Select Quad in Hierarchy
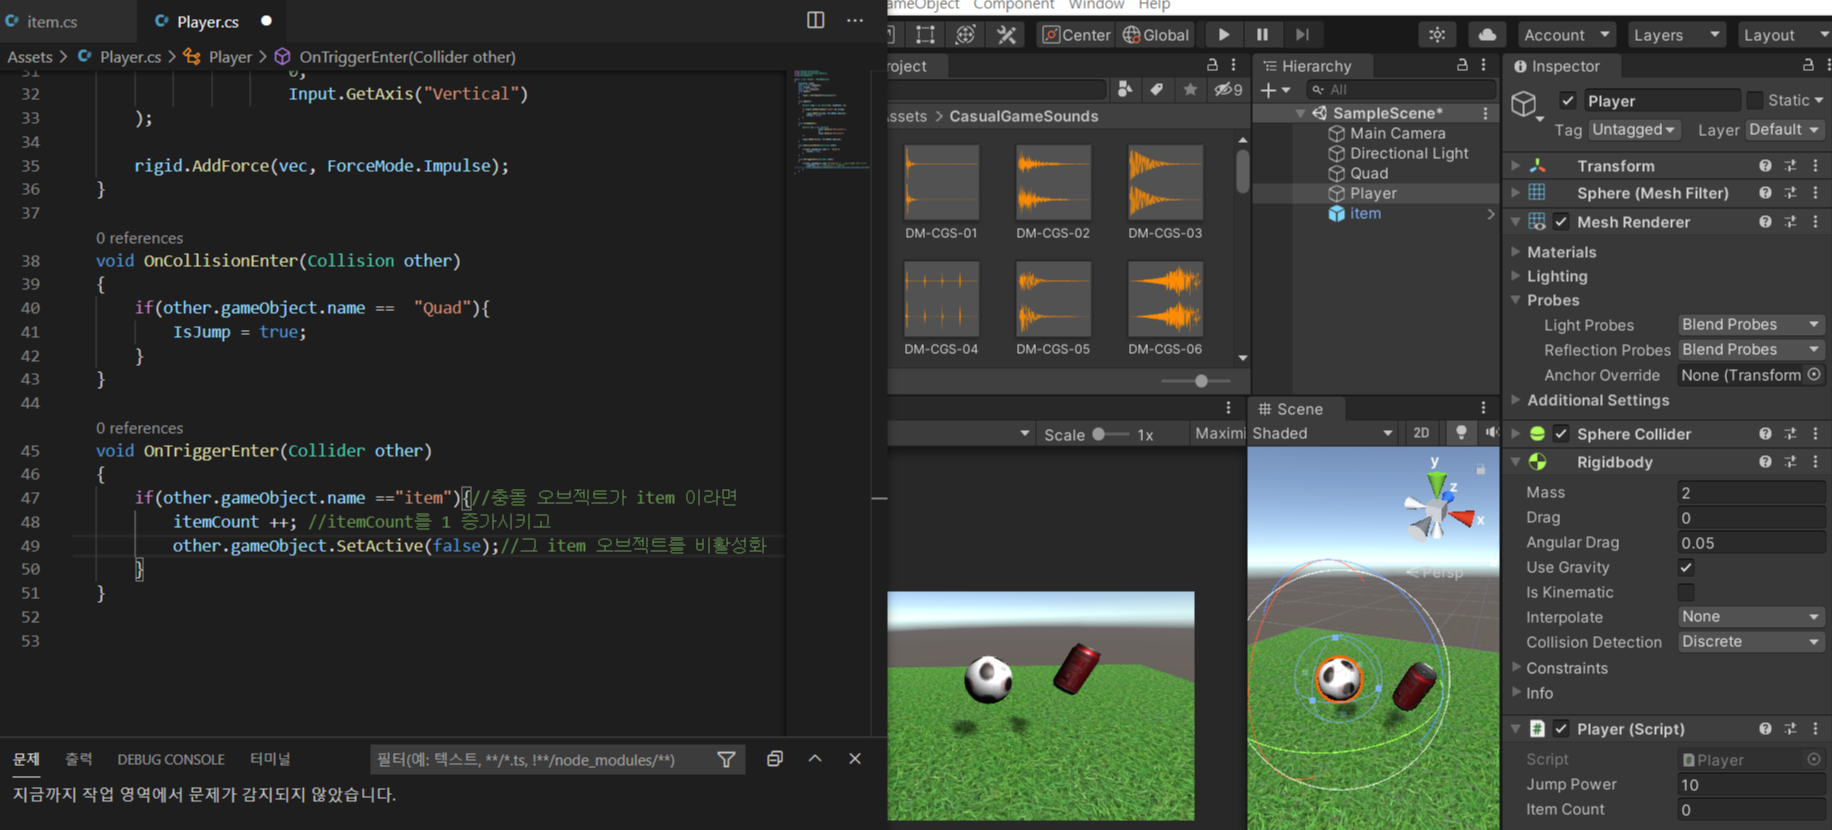Viewport: 1832px width, 830px height. coord(1369,173)
